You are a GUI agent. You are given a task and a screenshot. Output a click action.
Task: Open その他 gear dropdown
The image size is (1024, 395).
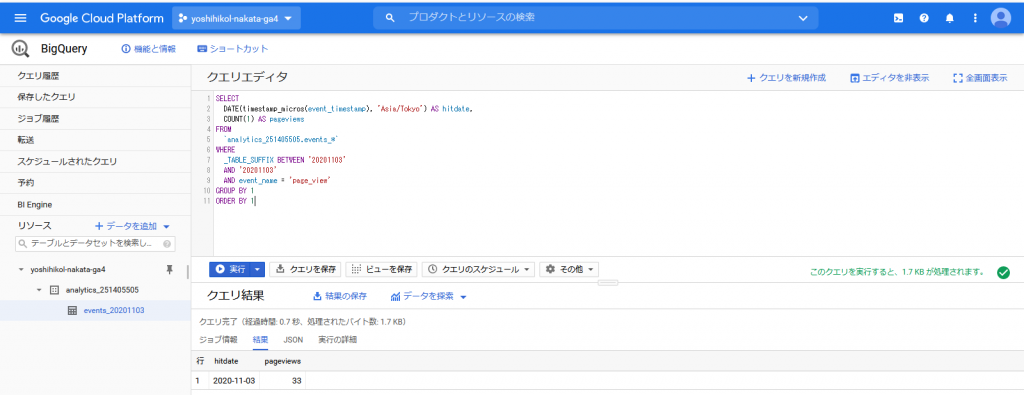569,269
